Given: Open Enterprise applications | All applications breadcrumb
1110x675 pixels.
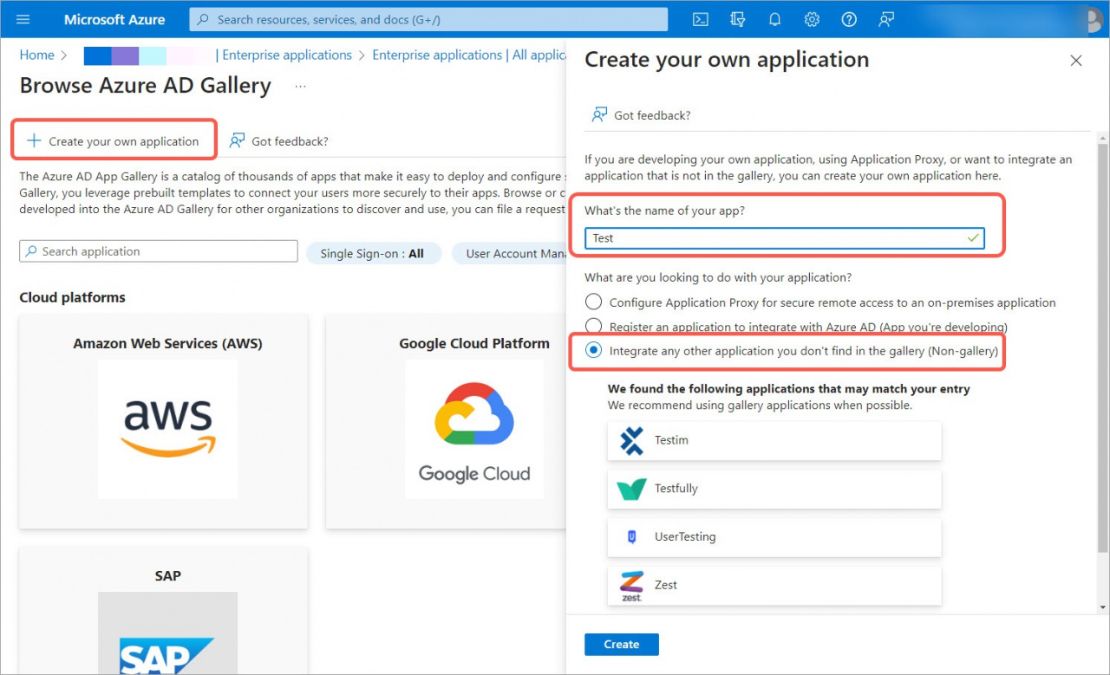Looking at the screenshot, I should click(469, 55).
